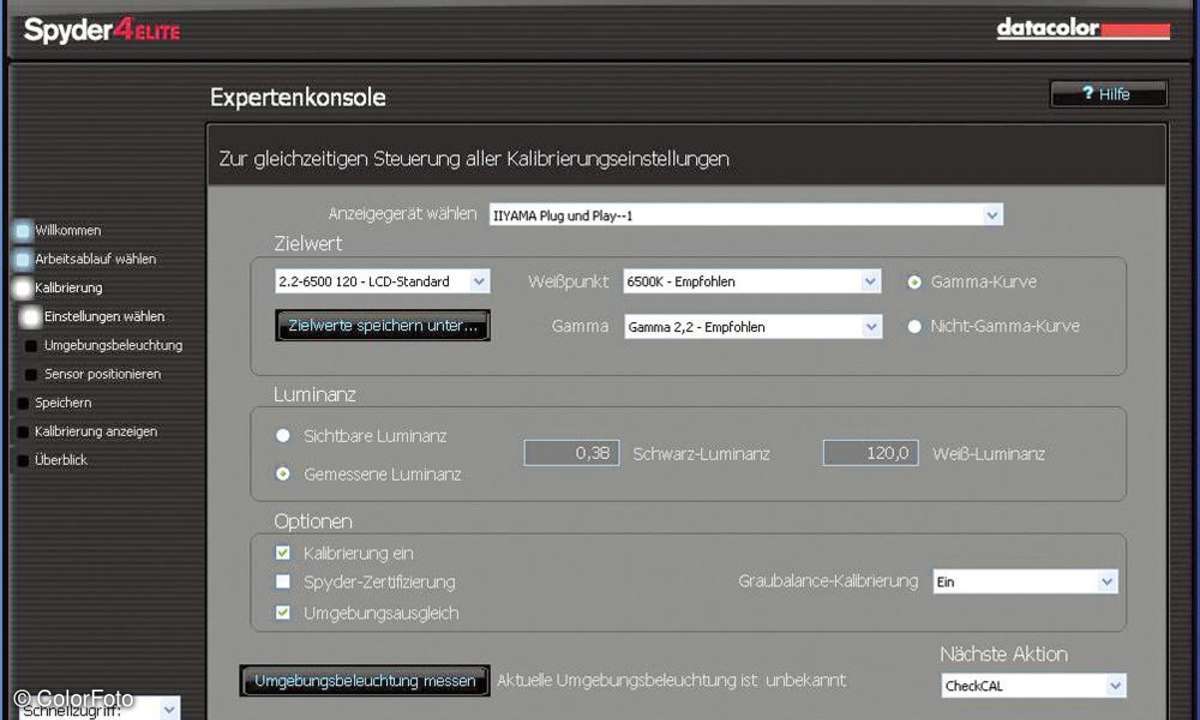1200x720 pixels.
Task: Click the glowing marker beside Kalibrierung
Action: [23, 289]
